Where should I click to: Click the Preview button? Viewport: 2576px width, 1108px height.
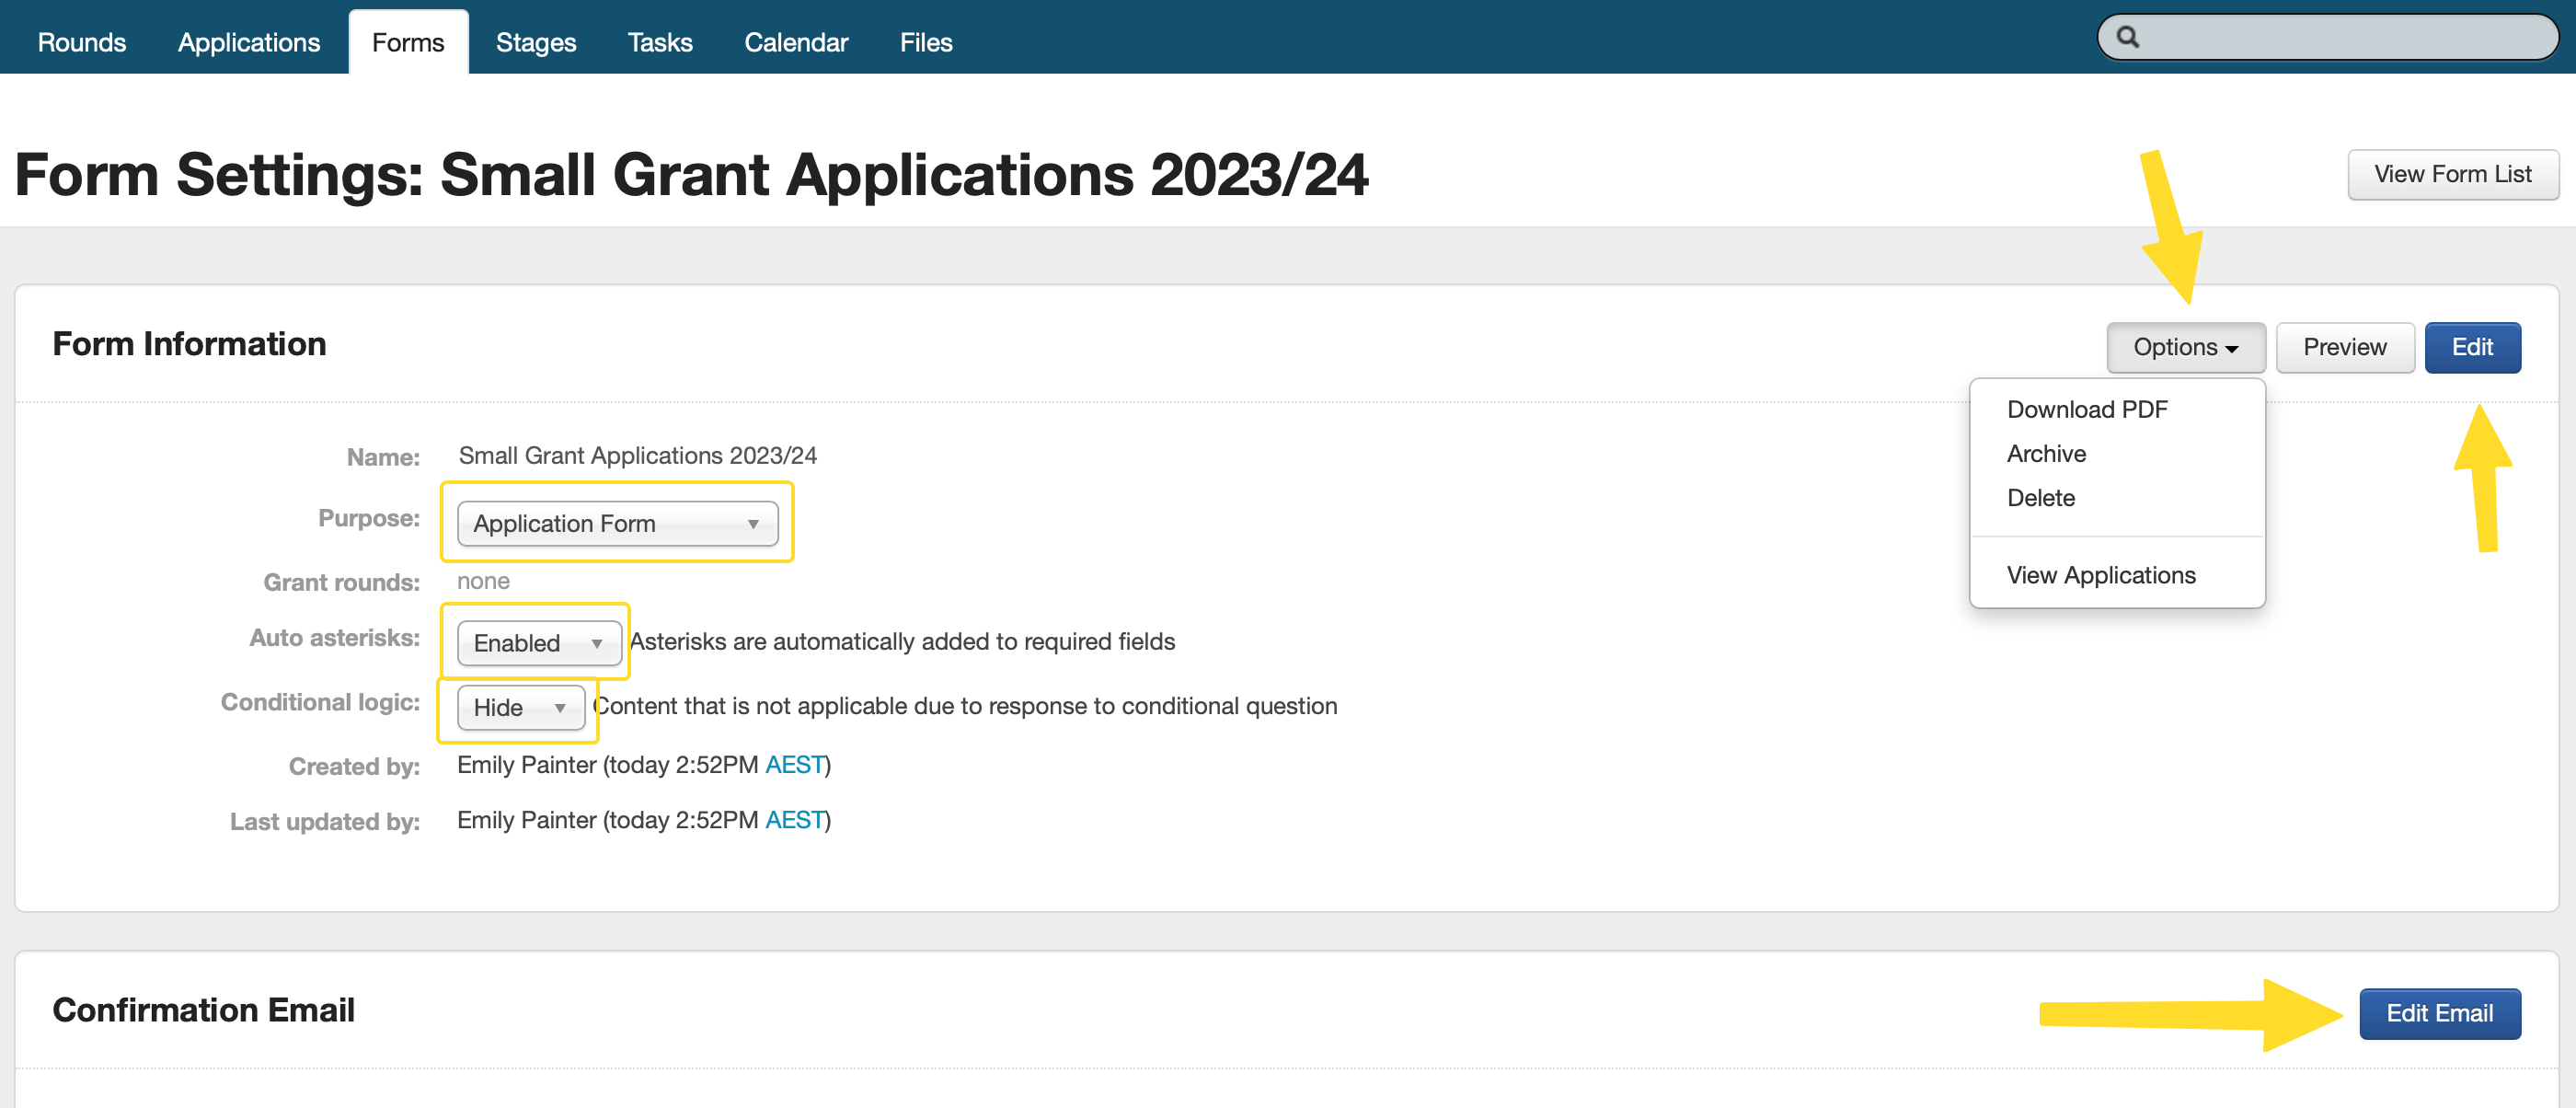[2344, 347]
